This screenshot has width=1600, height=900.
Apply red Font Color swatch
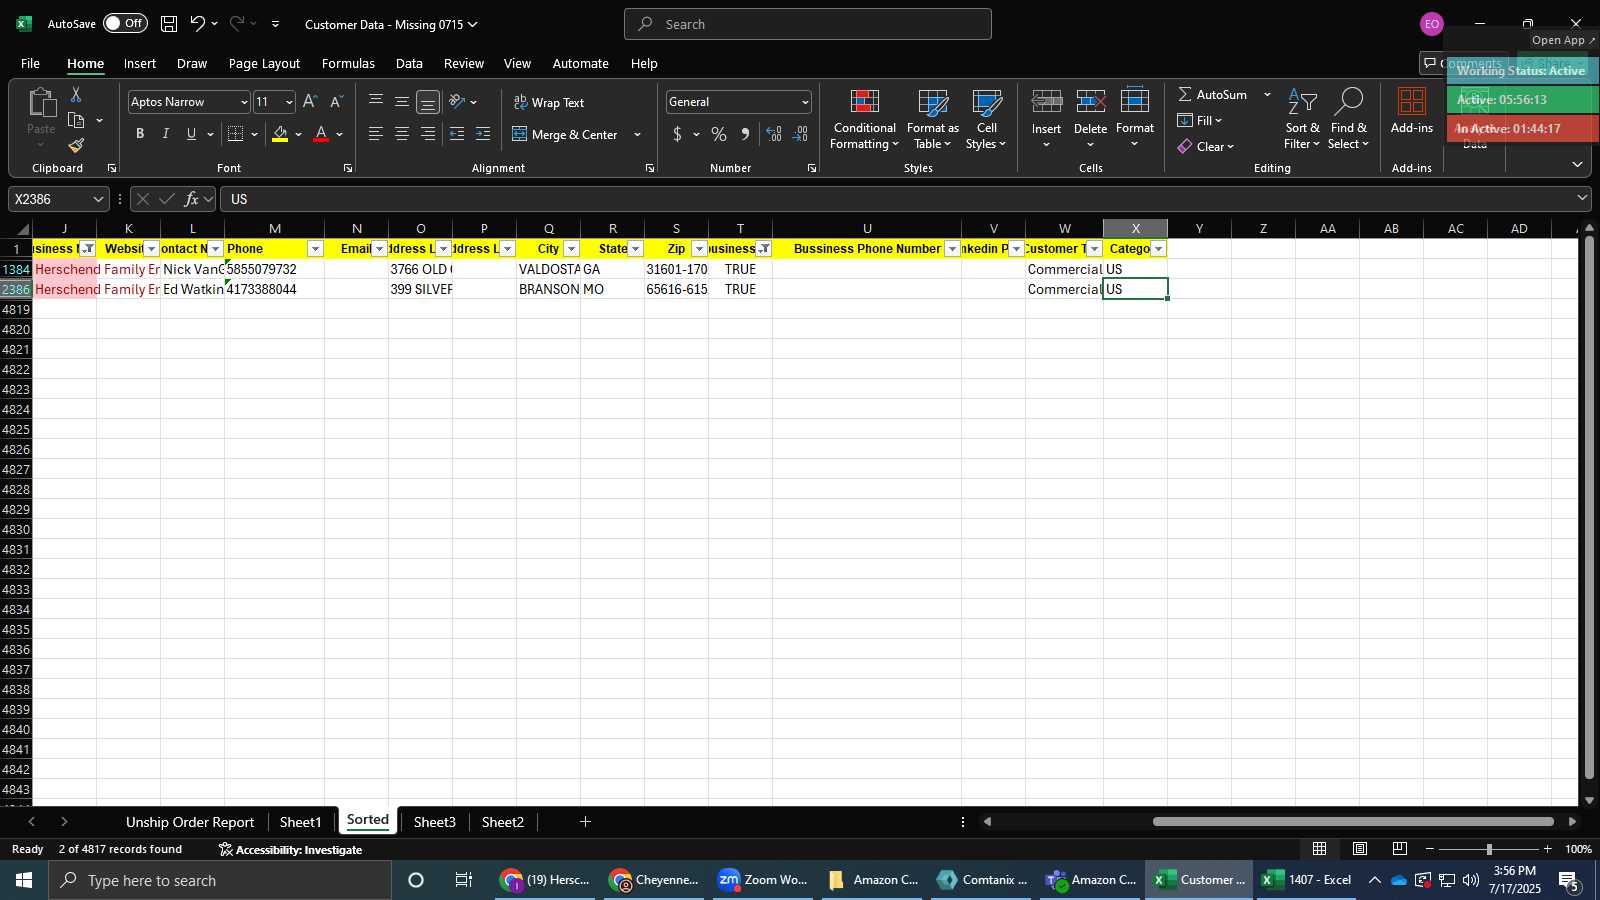(321, 134)
